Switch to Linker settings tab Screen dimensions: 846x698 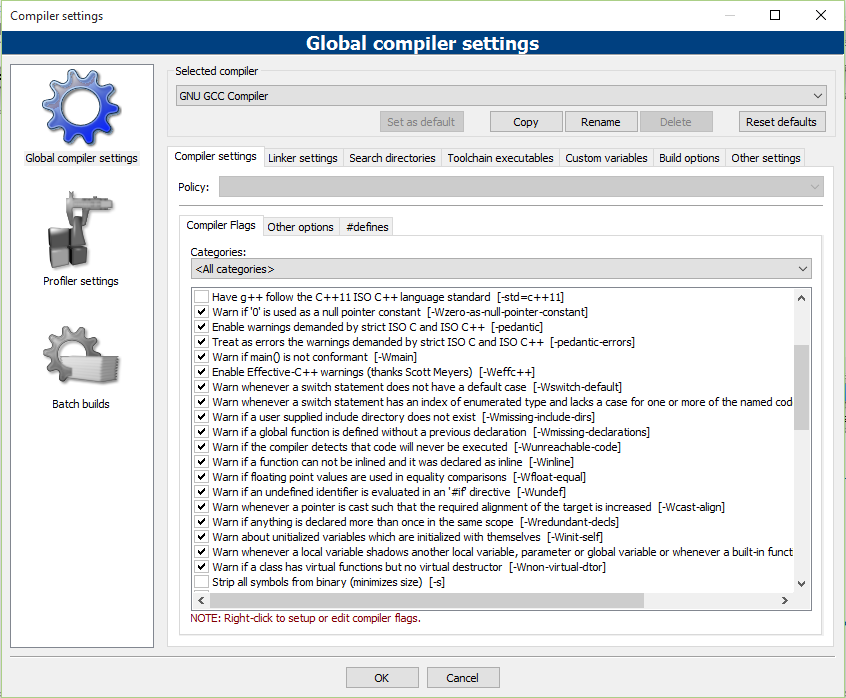[x=303, y=158]
